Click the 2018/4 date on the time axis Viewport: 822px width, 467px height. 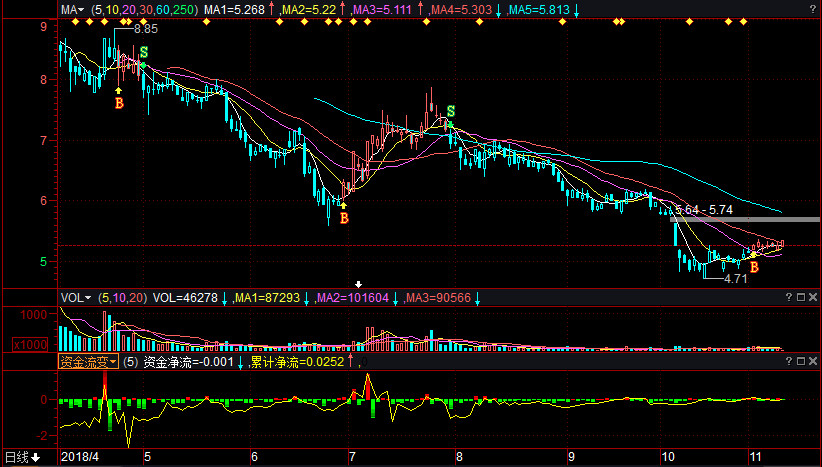tap(80, 457)
